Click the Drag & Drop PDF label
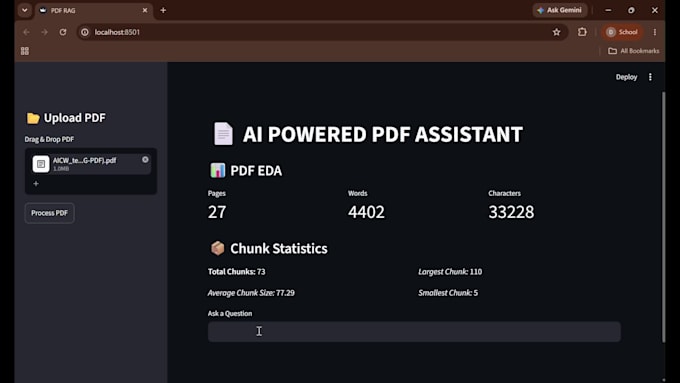The height and width of the screenshot is (383, 680). pos(49,139)
